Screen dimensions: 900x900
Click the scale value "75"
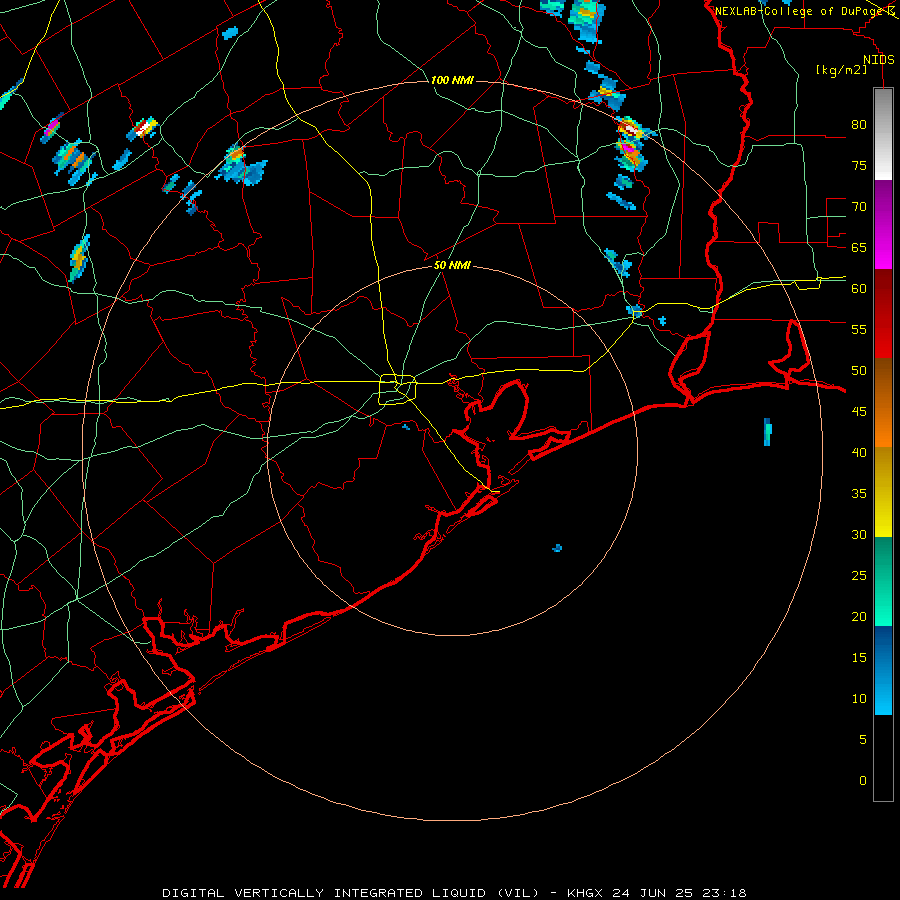click(859, 165)
